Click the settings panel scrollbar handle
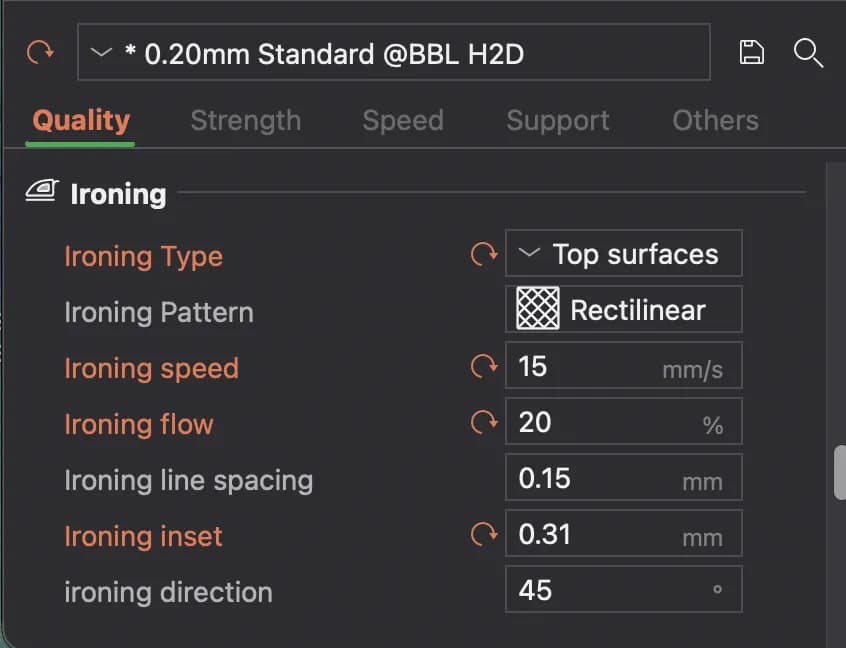Viewport: 846px width, 648px height. pyautogui.click(x=840, y=473)
